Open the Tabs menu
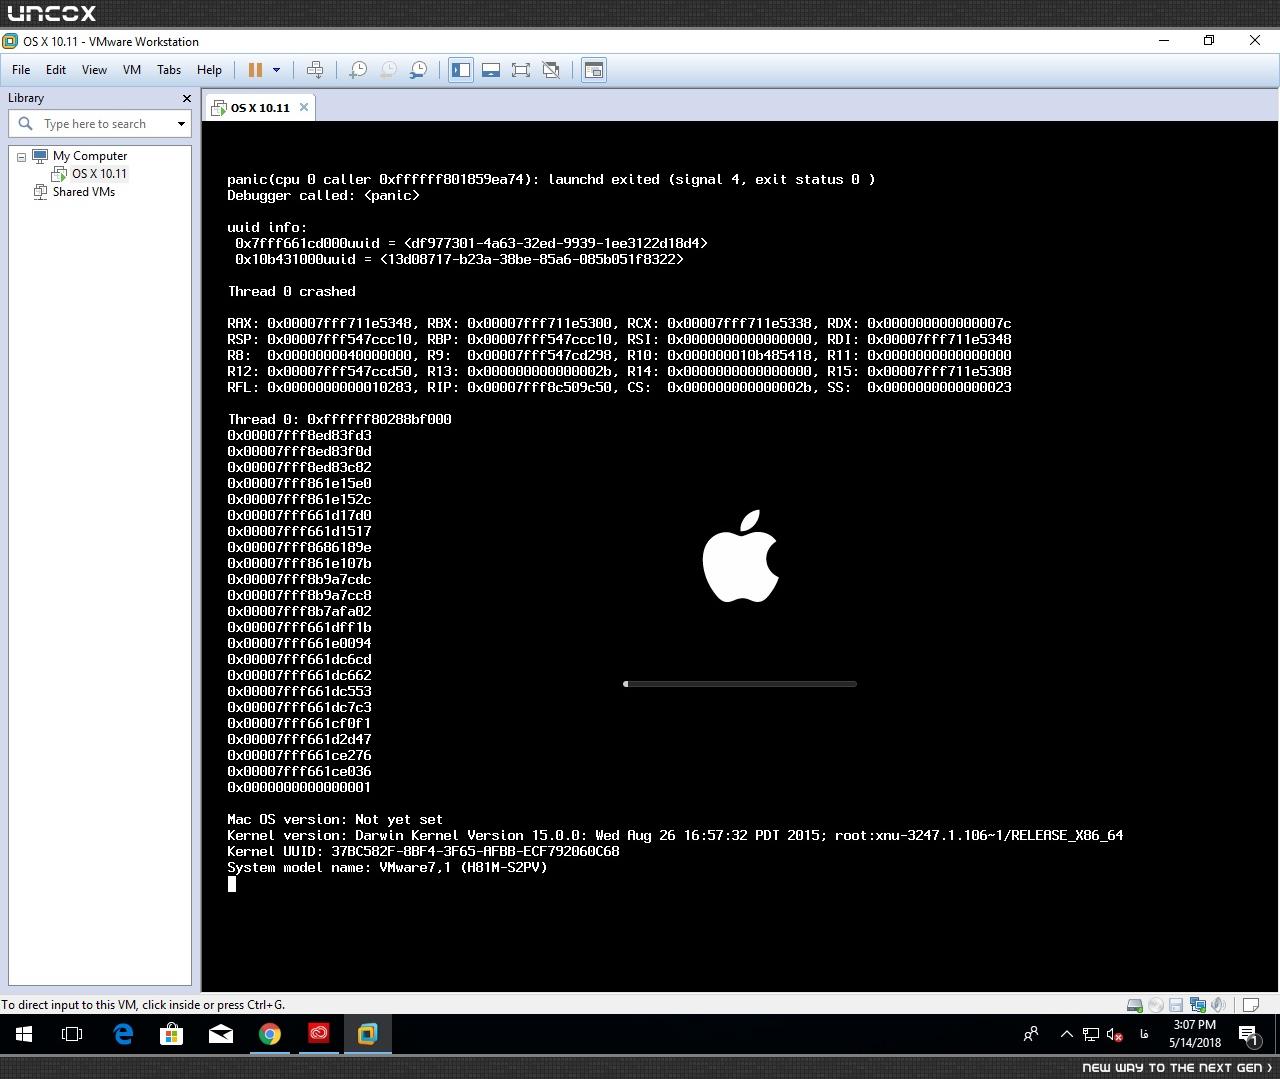The height and width of the screenshot is (1079, 1280). pyautogui.click(x=169, y=70)
